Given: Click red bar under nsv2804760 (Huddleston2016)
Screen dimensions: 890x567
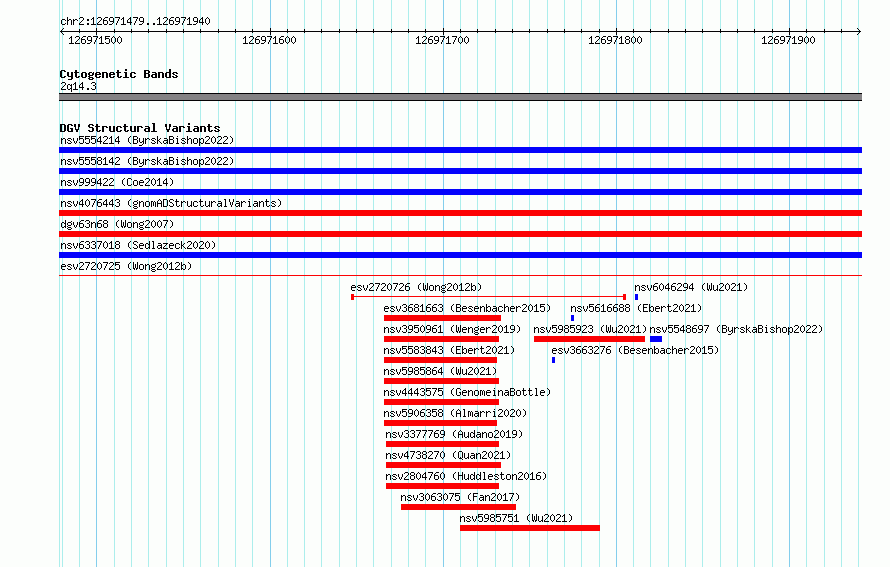Looking at the screenshot, I should (442, 486).
